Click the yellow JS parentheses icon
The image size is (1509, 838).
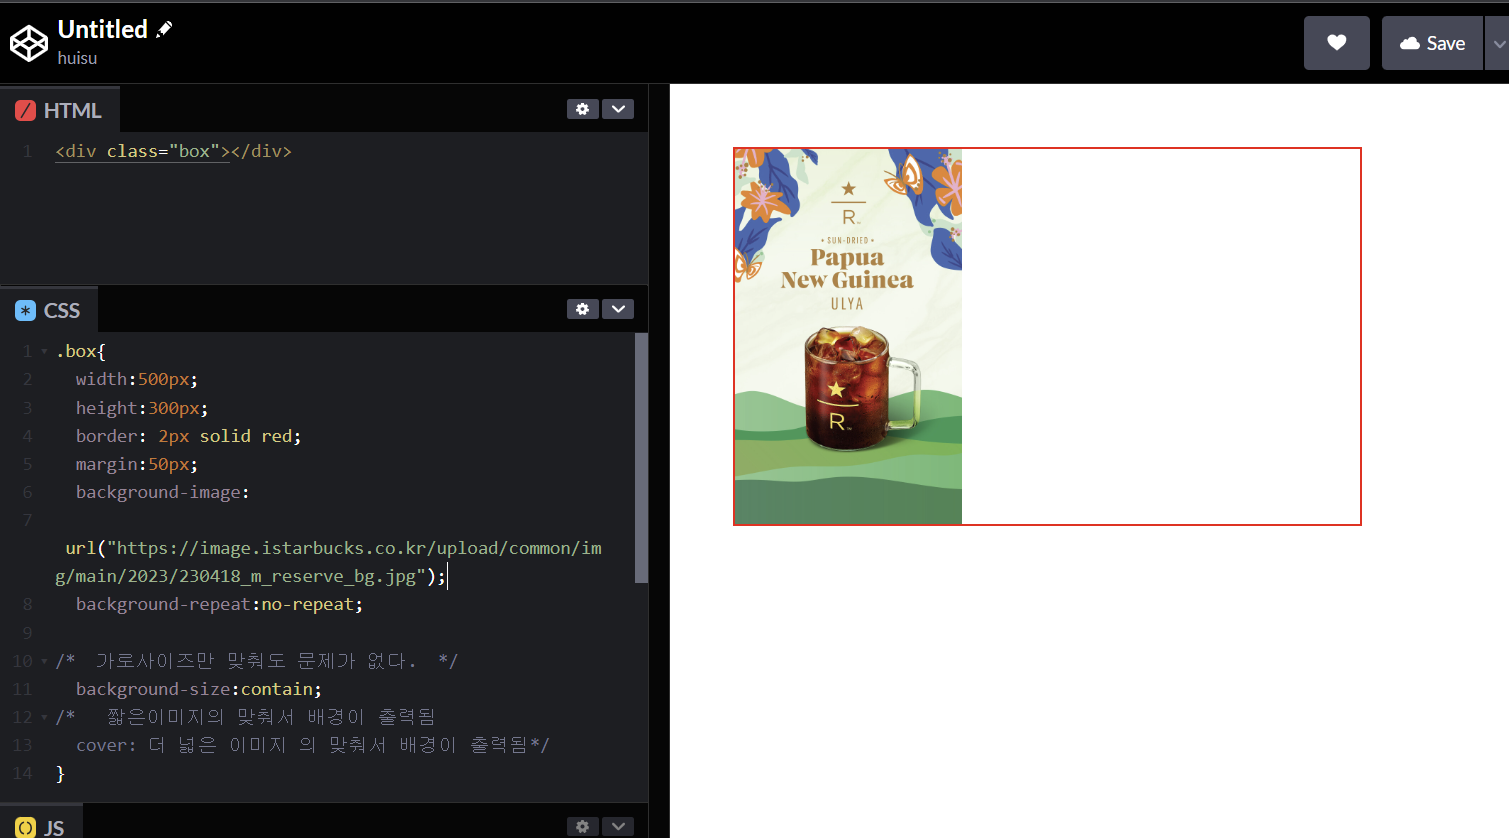(25, 828)
